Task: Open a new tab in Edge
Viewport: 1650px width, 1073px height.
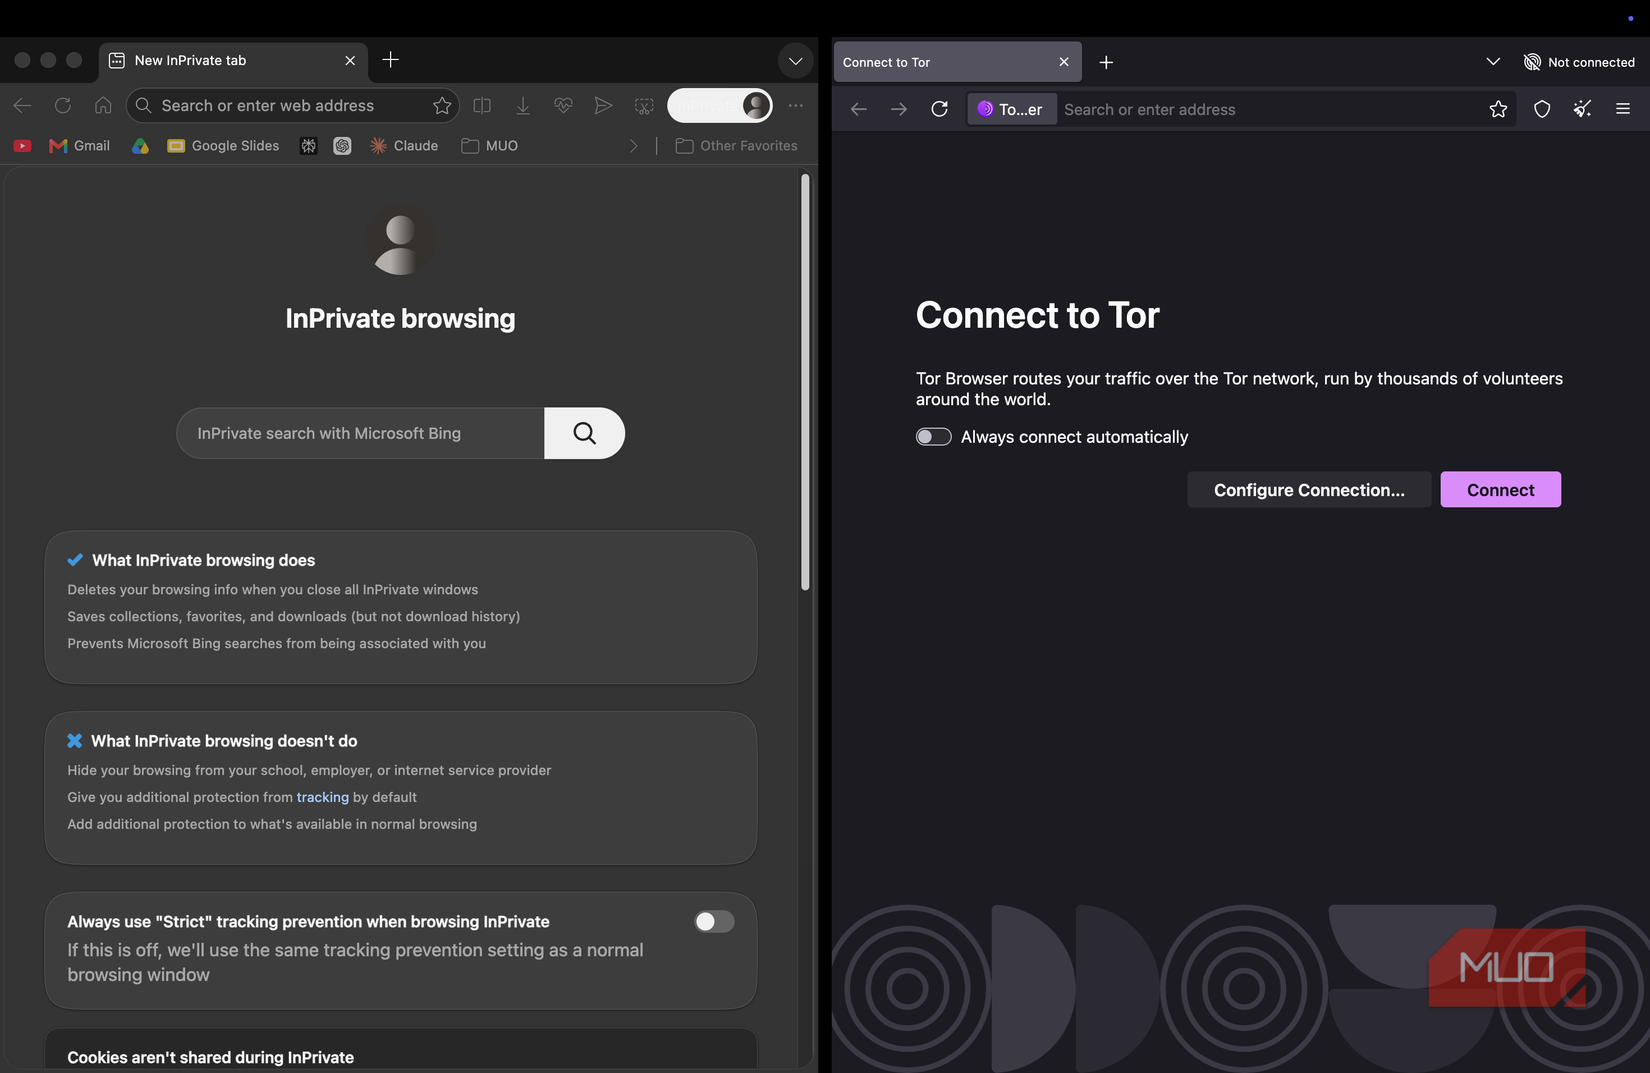Action: (x=390, y=60)
